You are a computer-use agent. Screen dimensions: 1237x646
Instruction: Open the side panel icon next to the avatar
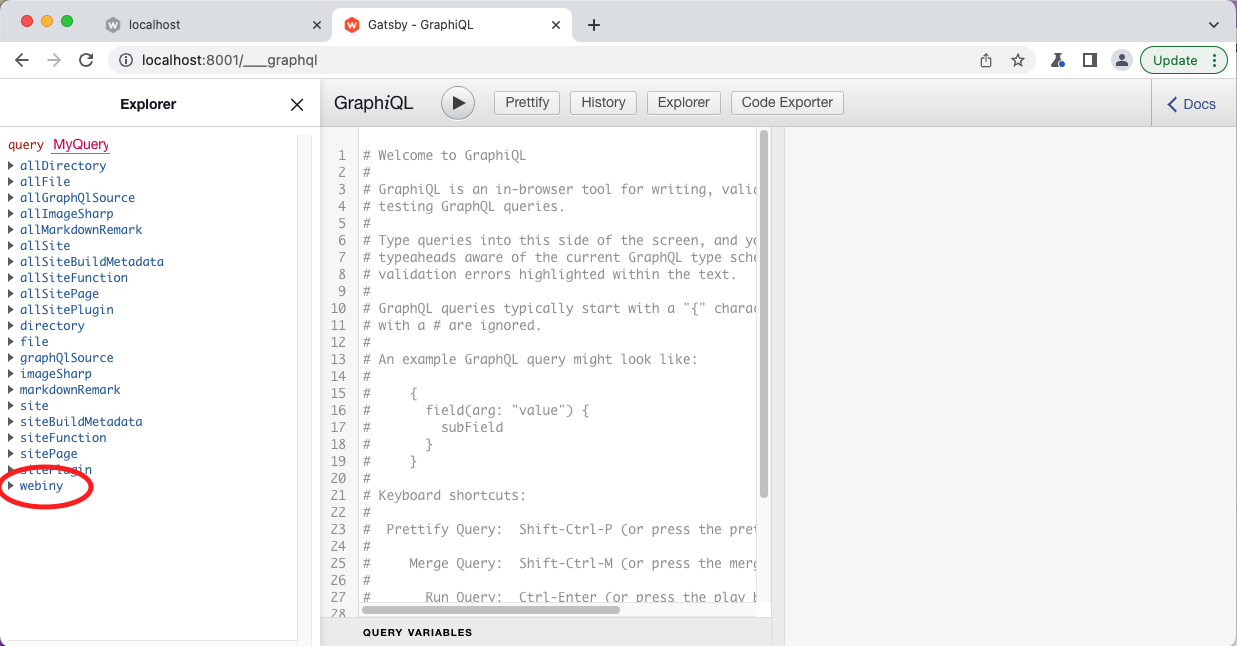(x=1089, y=60)
